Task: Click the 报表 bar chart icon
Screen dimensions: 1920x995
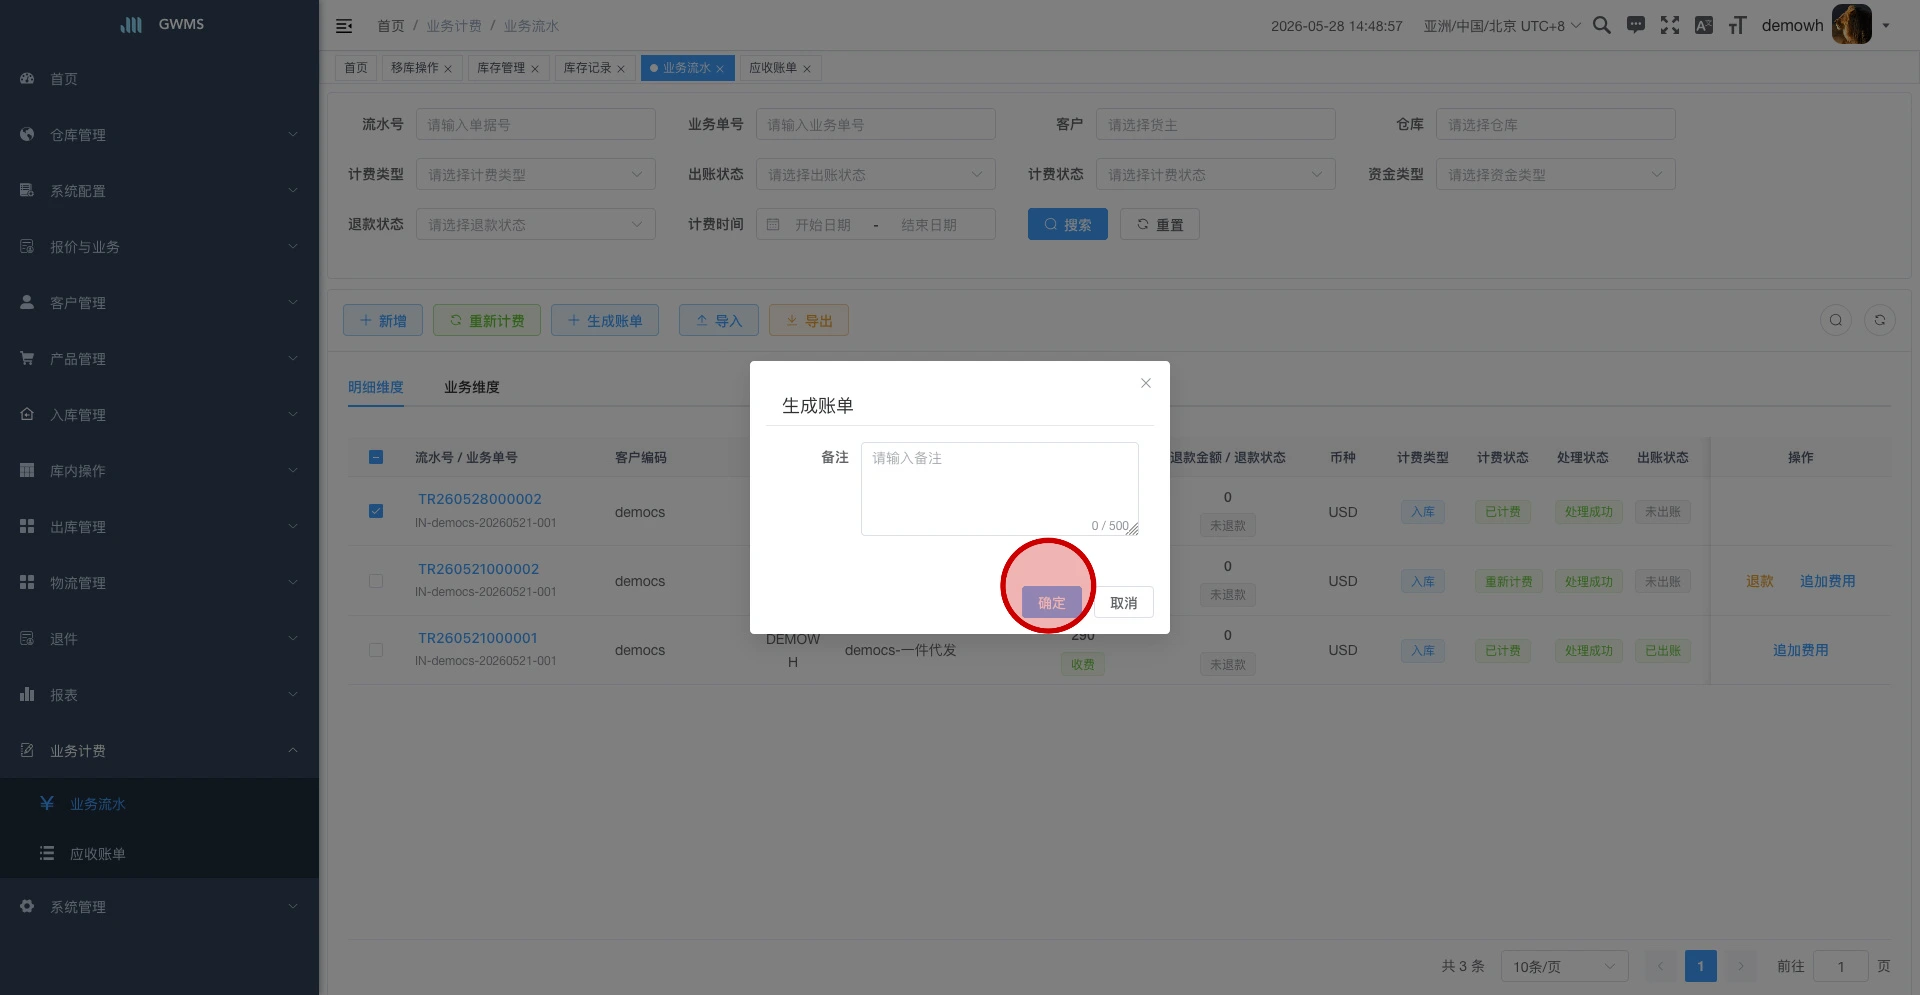Action: (x=27, y=694)
